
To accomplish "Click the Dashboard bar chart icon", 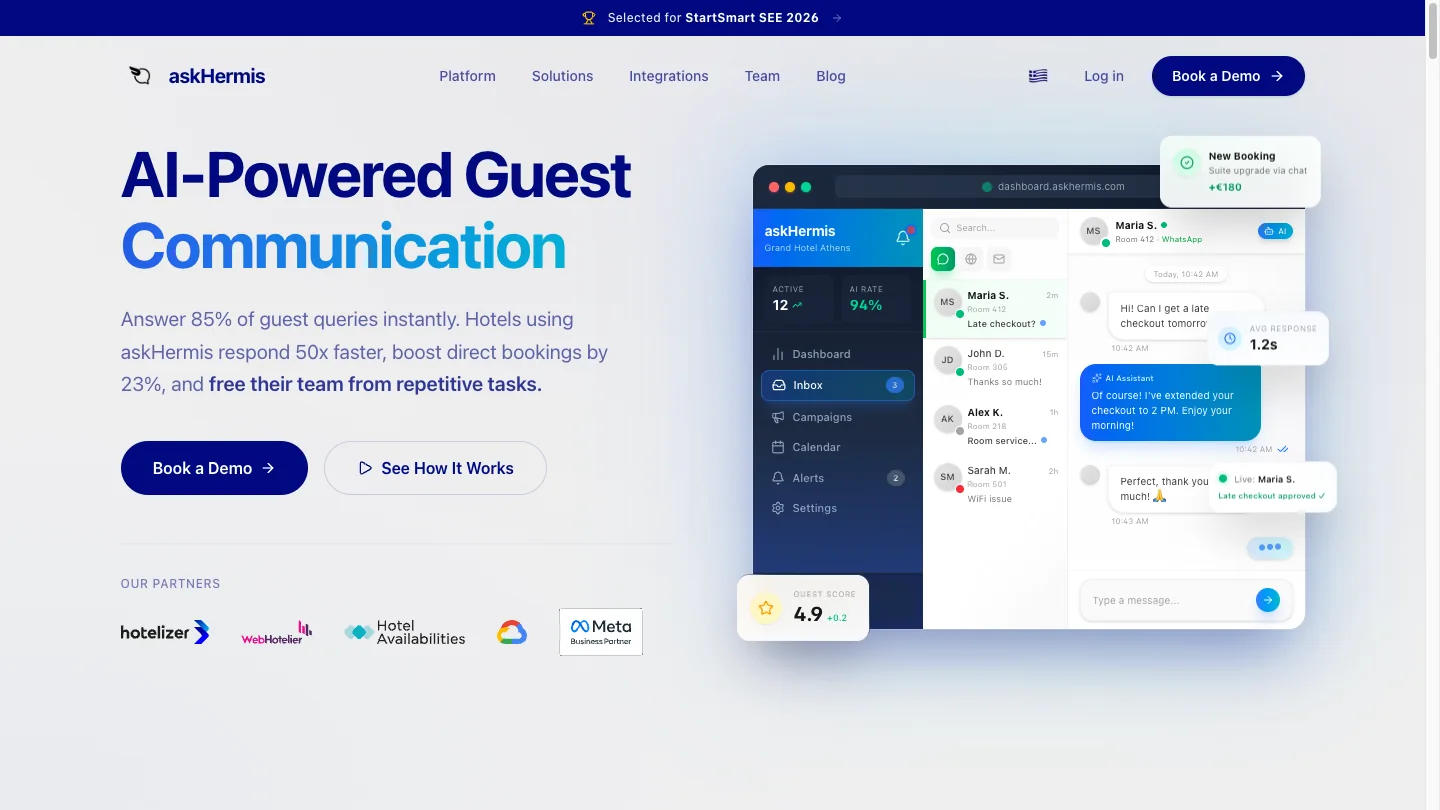I will pos(778,354).
